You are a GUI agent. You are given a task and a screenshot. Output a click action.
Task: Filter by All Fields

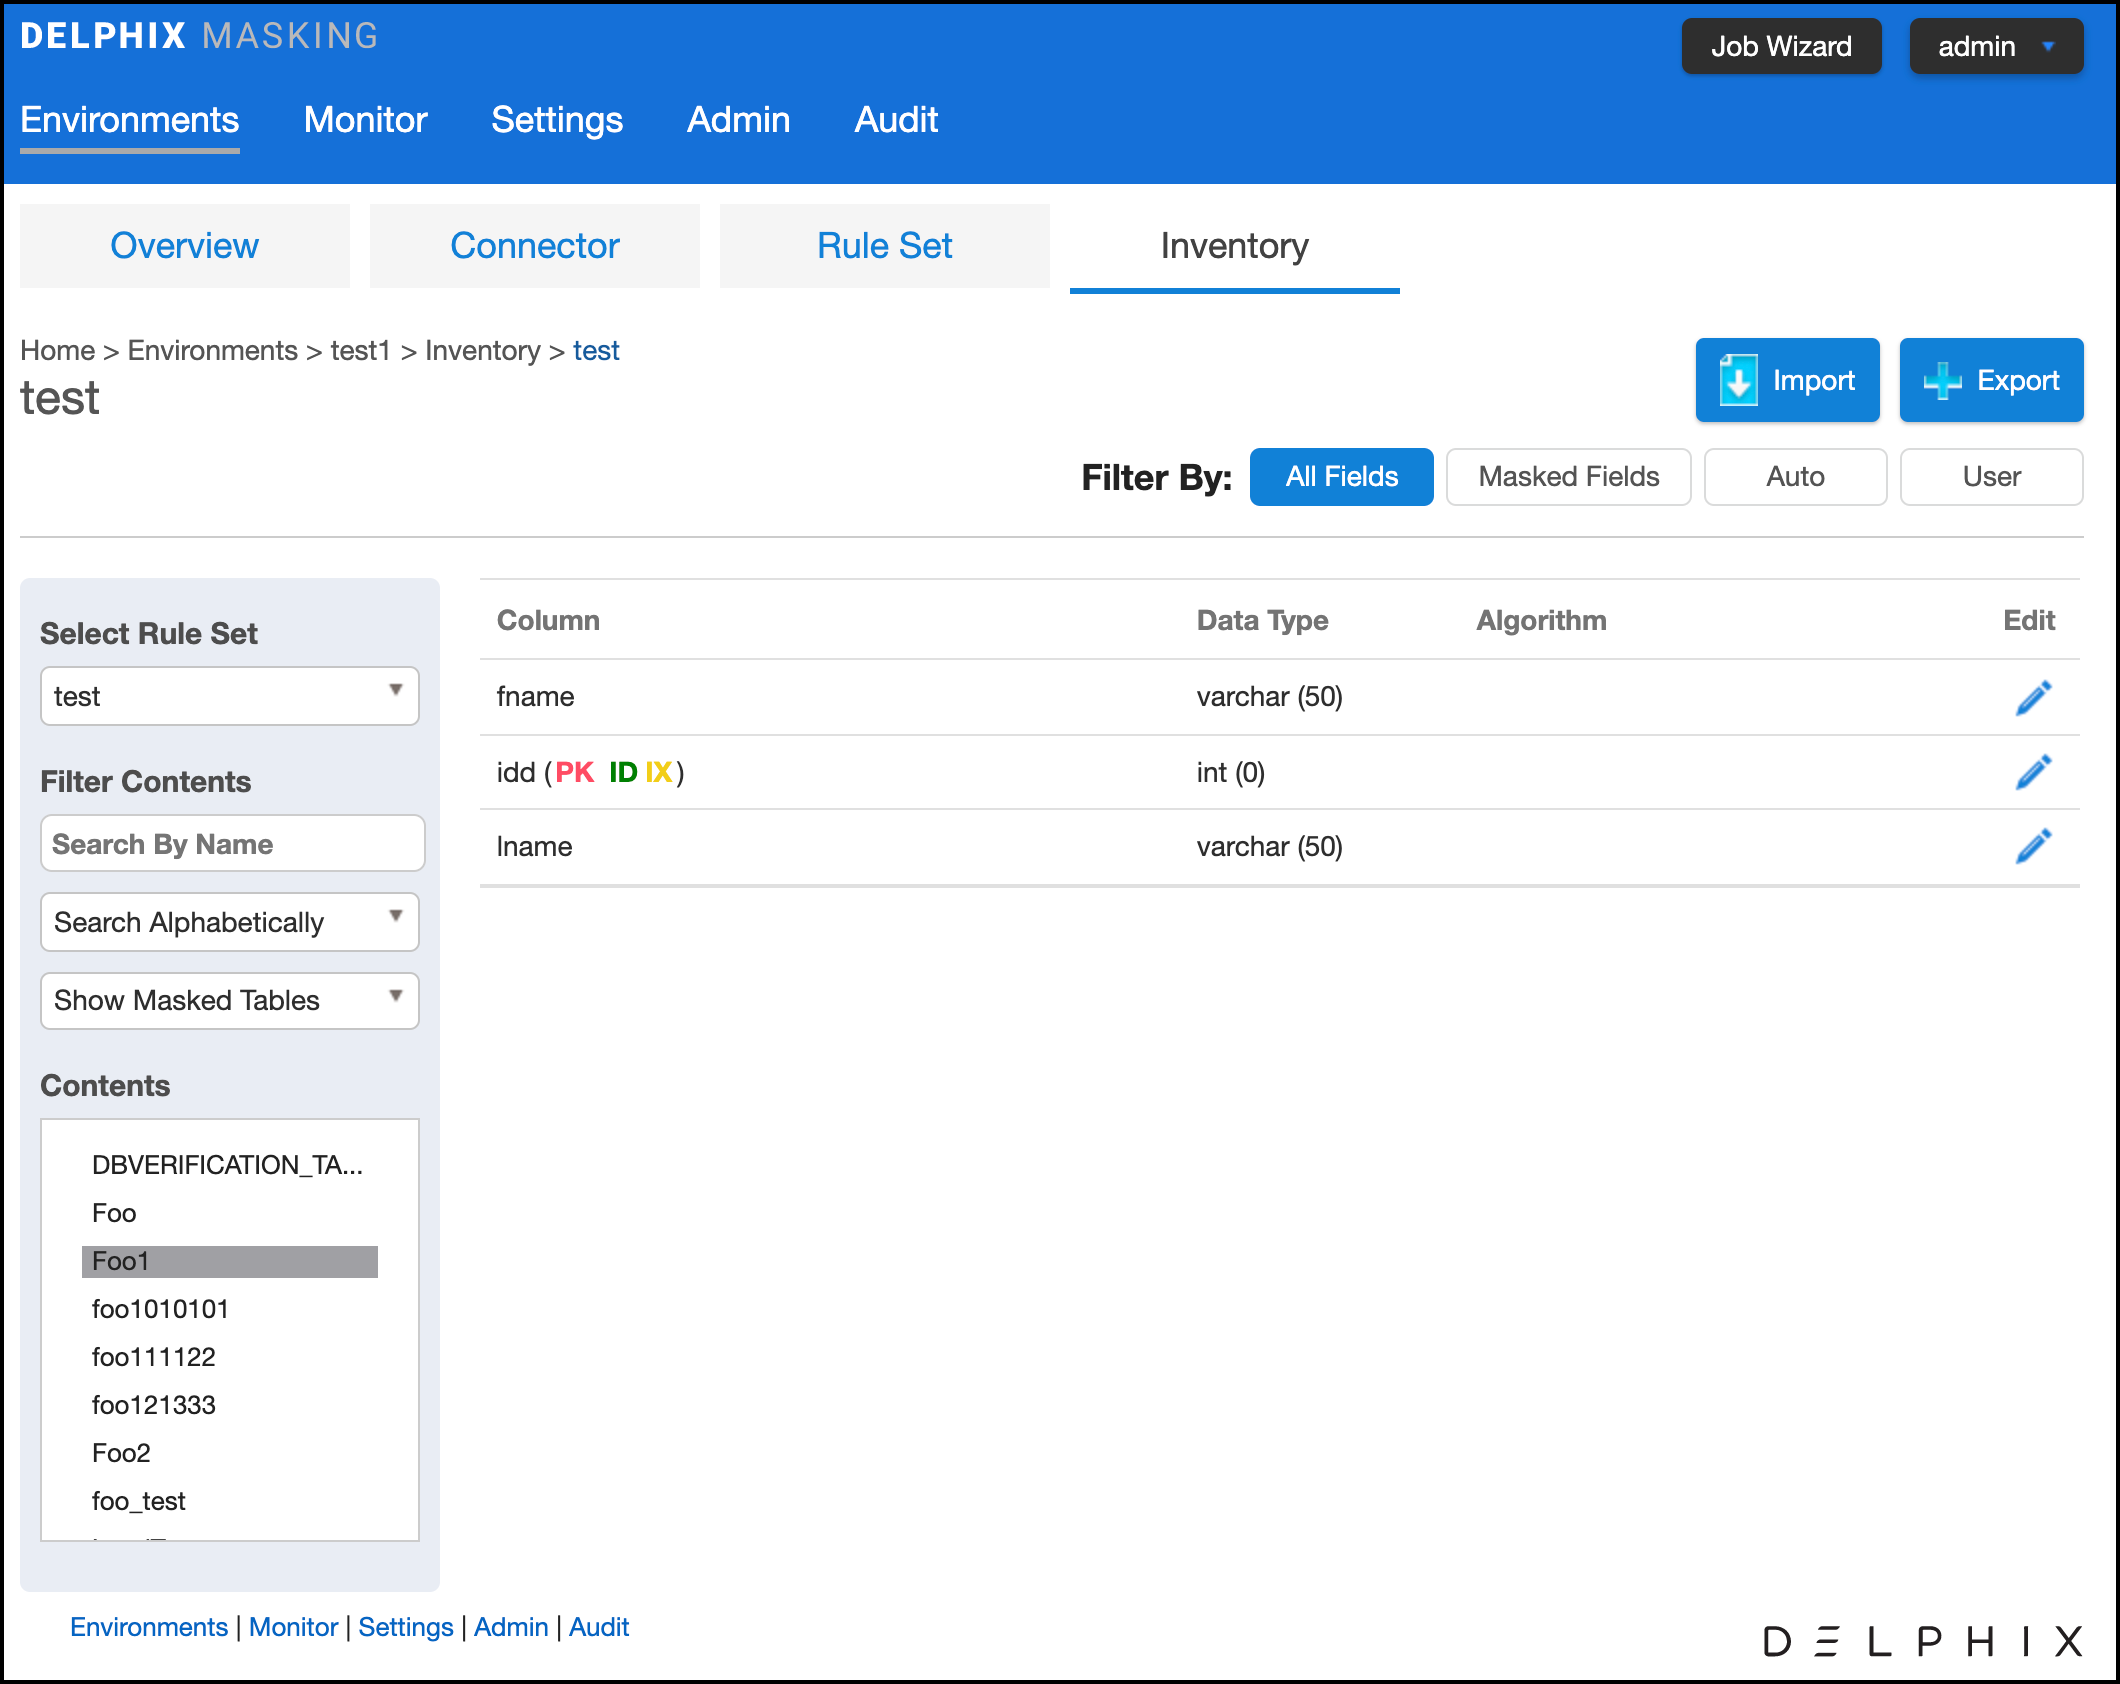coord(1341,477)
